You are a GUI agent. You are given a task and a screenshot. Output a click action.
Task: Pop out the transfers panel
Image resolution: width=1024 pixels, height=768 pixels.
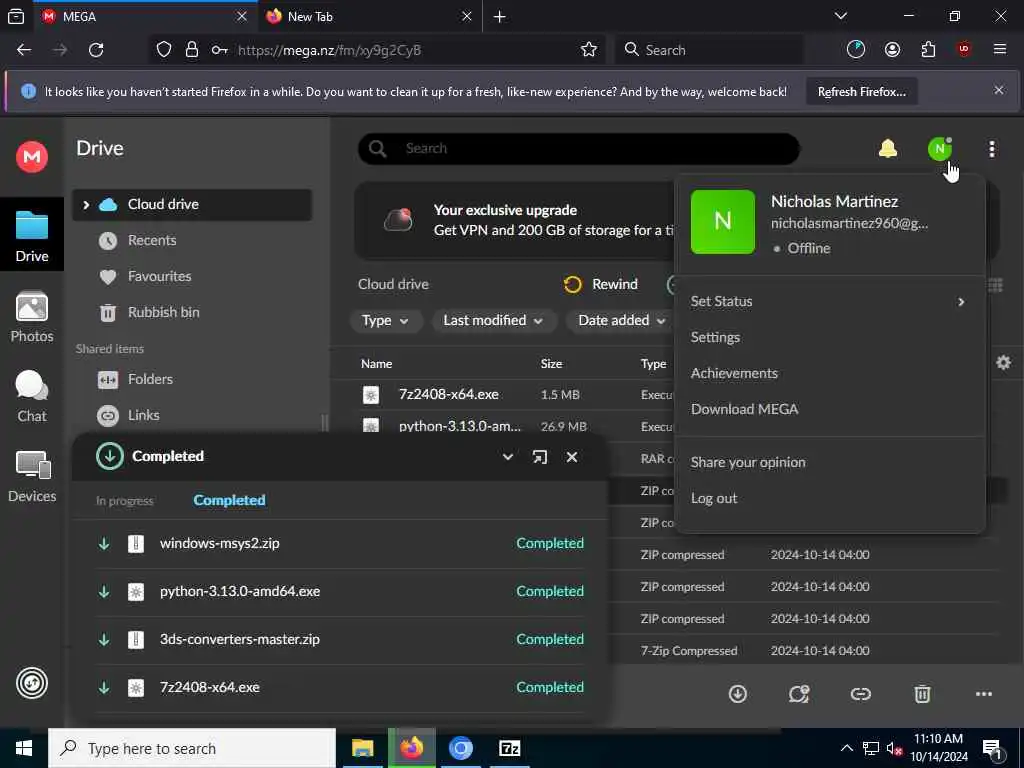(539, 457)
